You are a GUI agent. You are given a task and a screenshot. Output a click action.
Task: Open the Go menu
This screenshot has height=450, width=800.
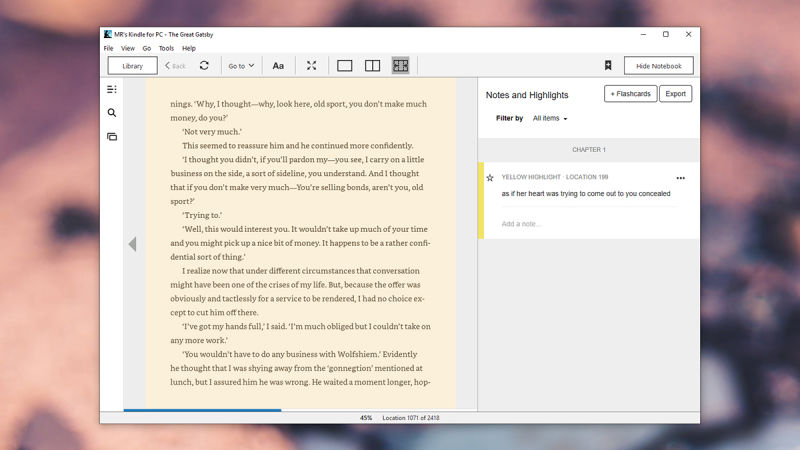click(147, 48)
